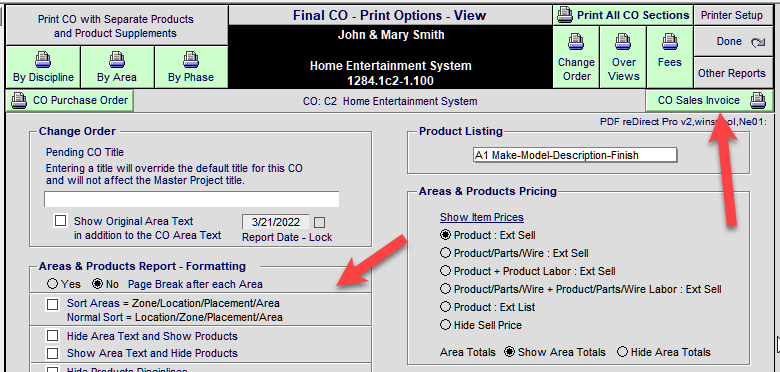Print the Over Views section

[x=623, y=57]
